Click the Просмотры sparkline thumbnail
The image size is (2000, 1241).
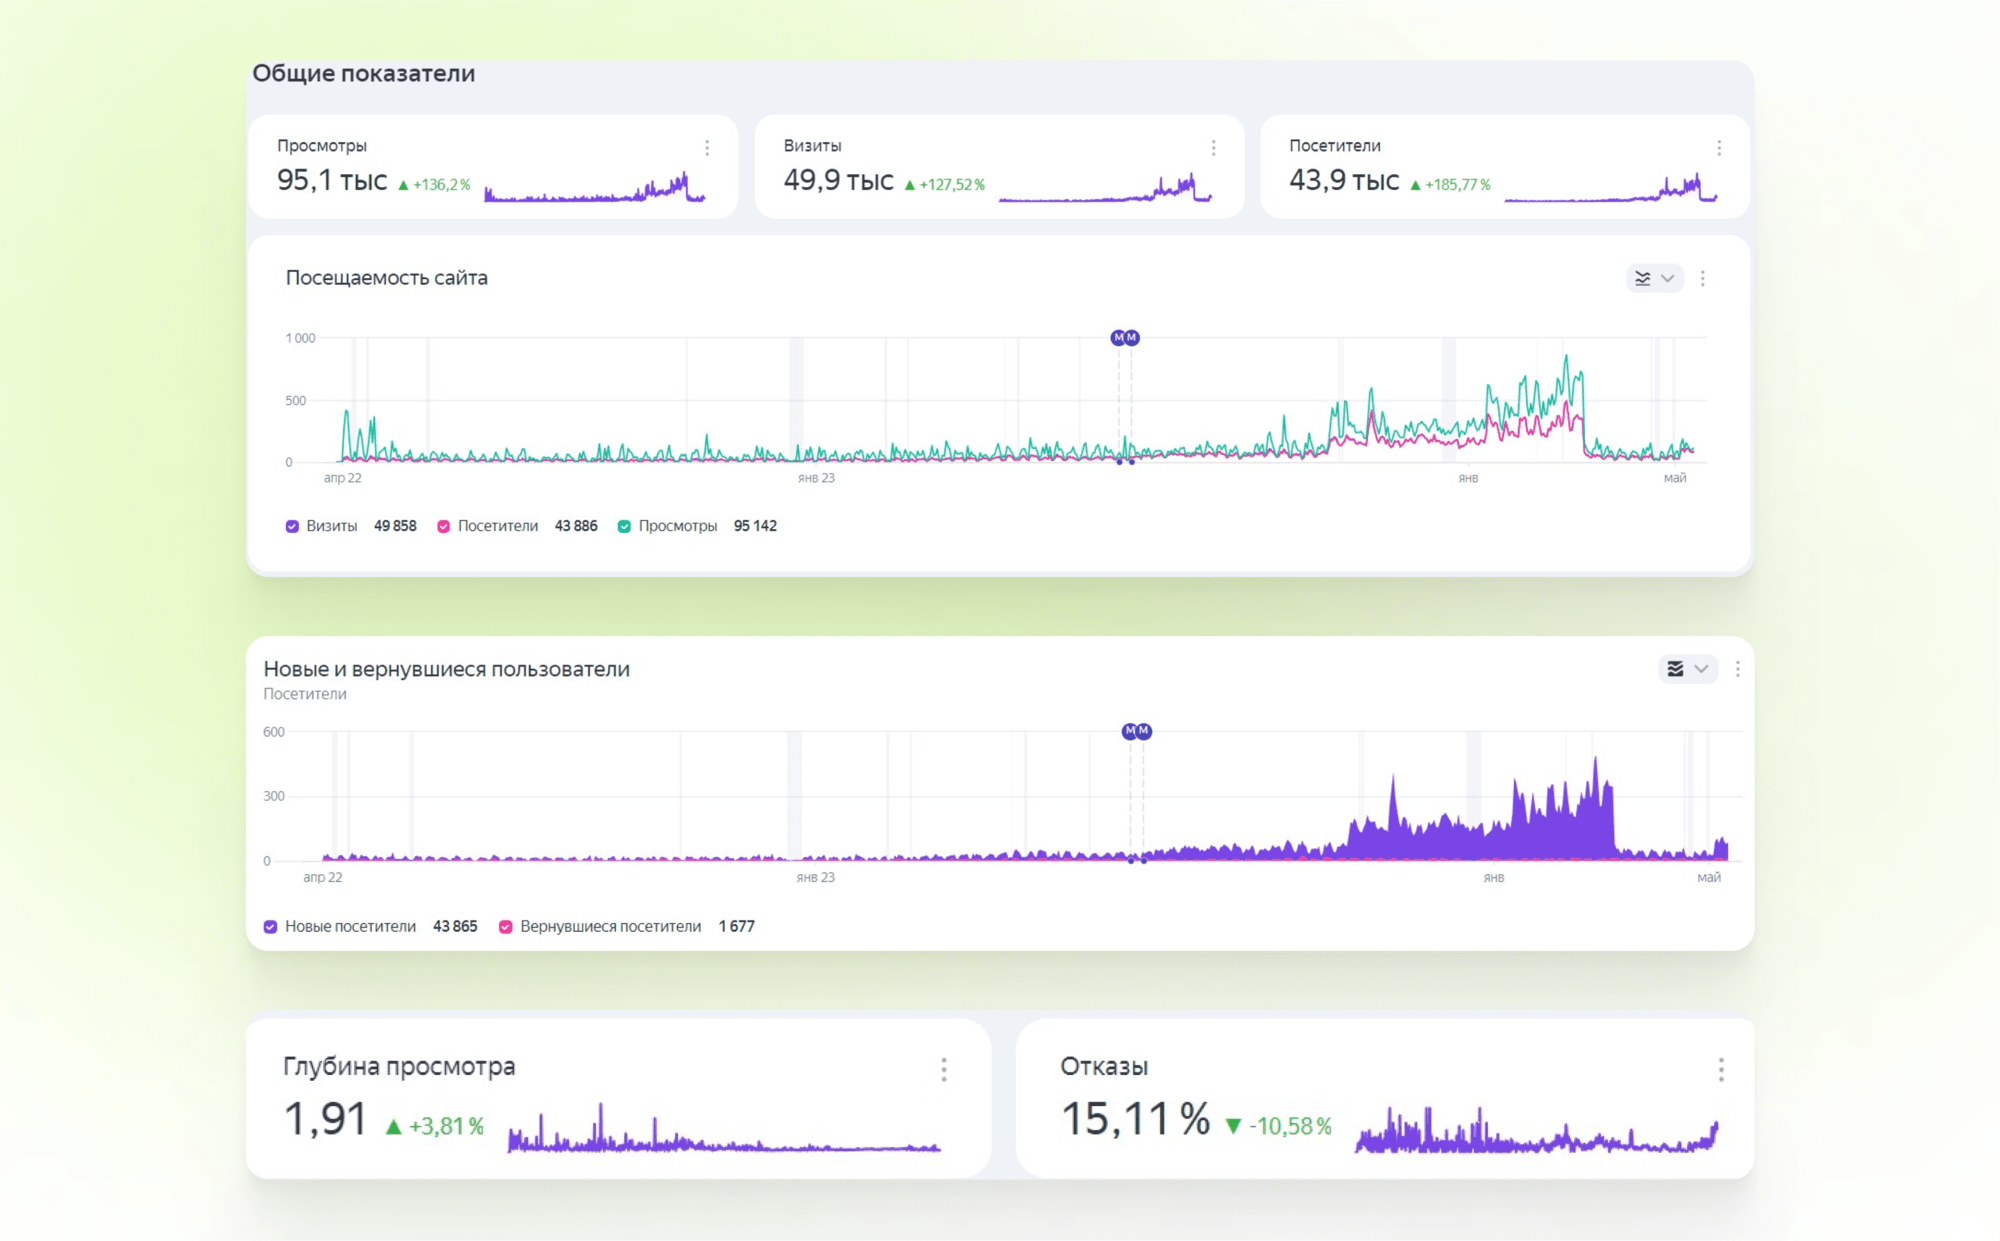[595, 187]
